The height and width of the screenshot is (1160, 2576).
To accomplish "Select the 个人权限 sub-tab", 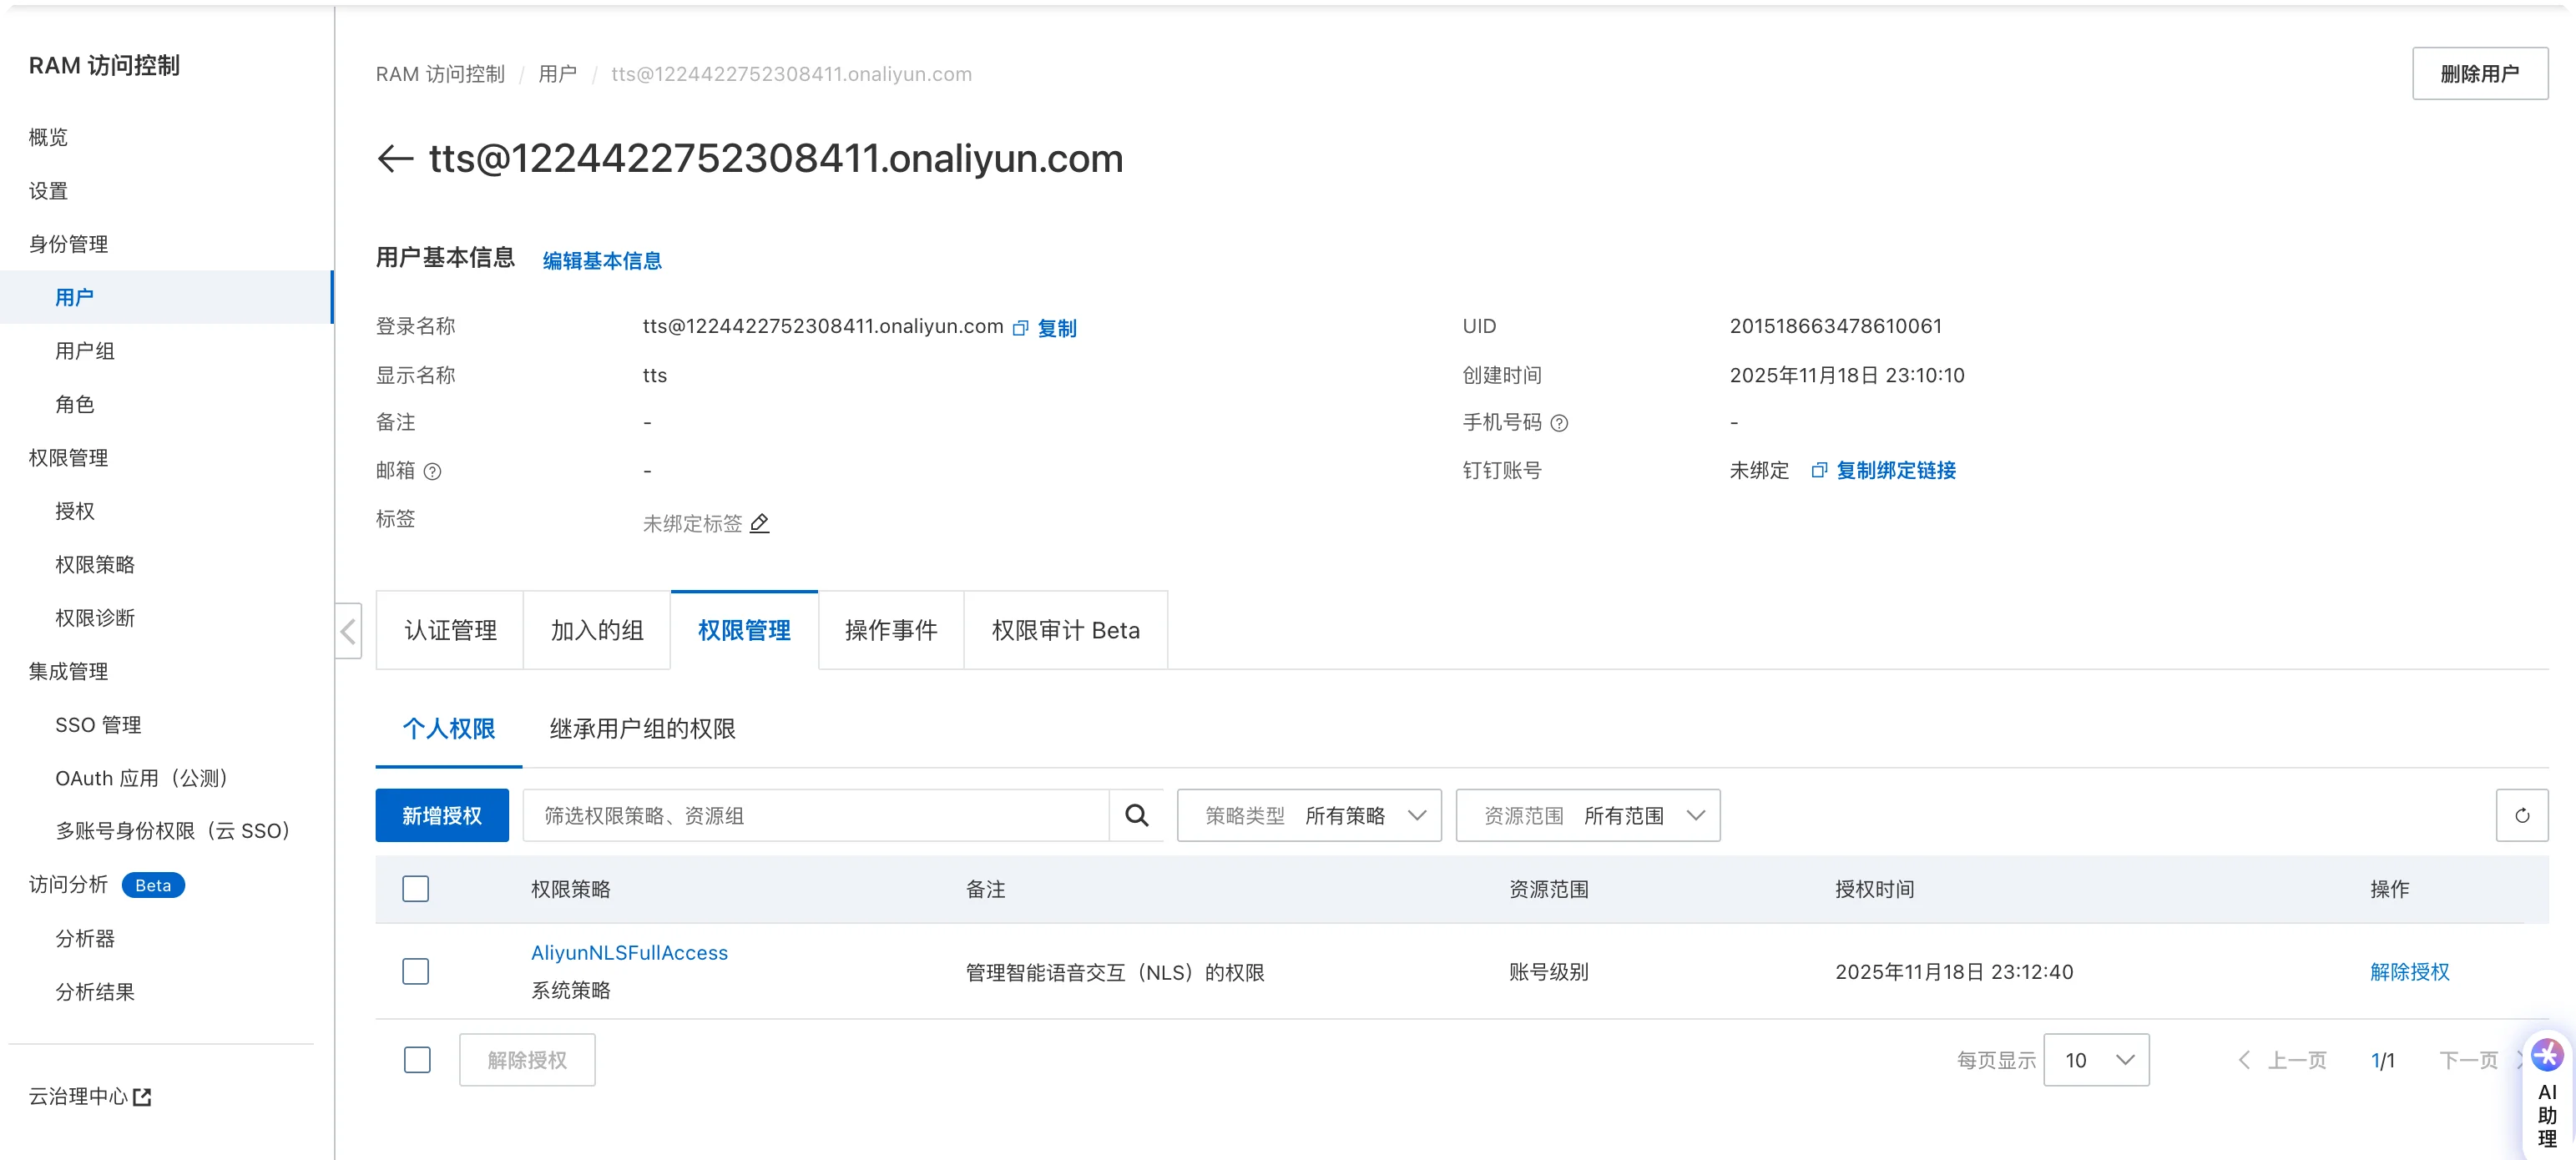I will click(449, 729).
